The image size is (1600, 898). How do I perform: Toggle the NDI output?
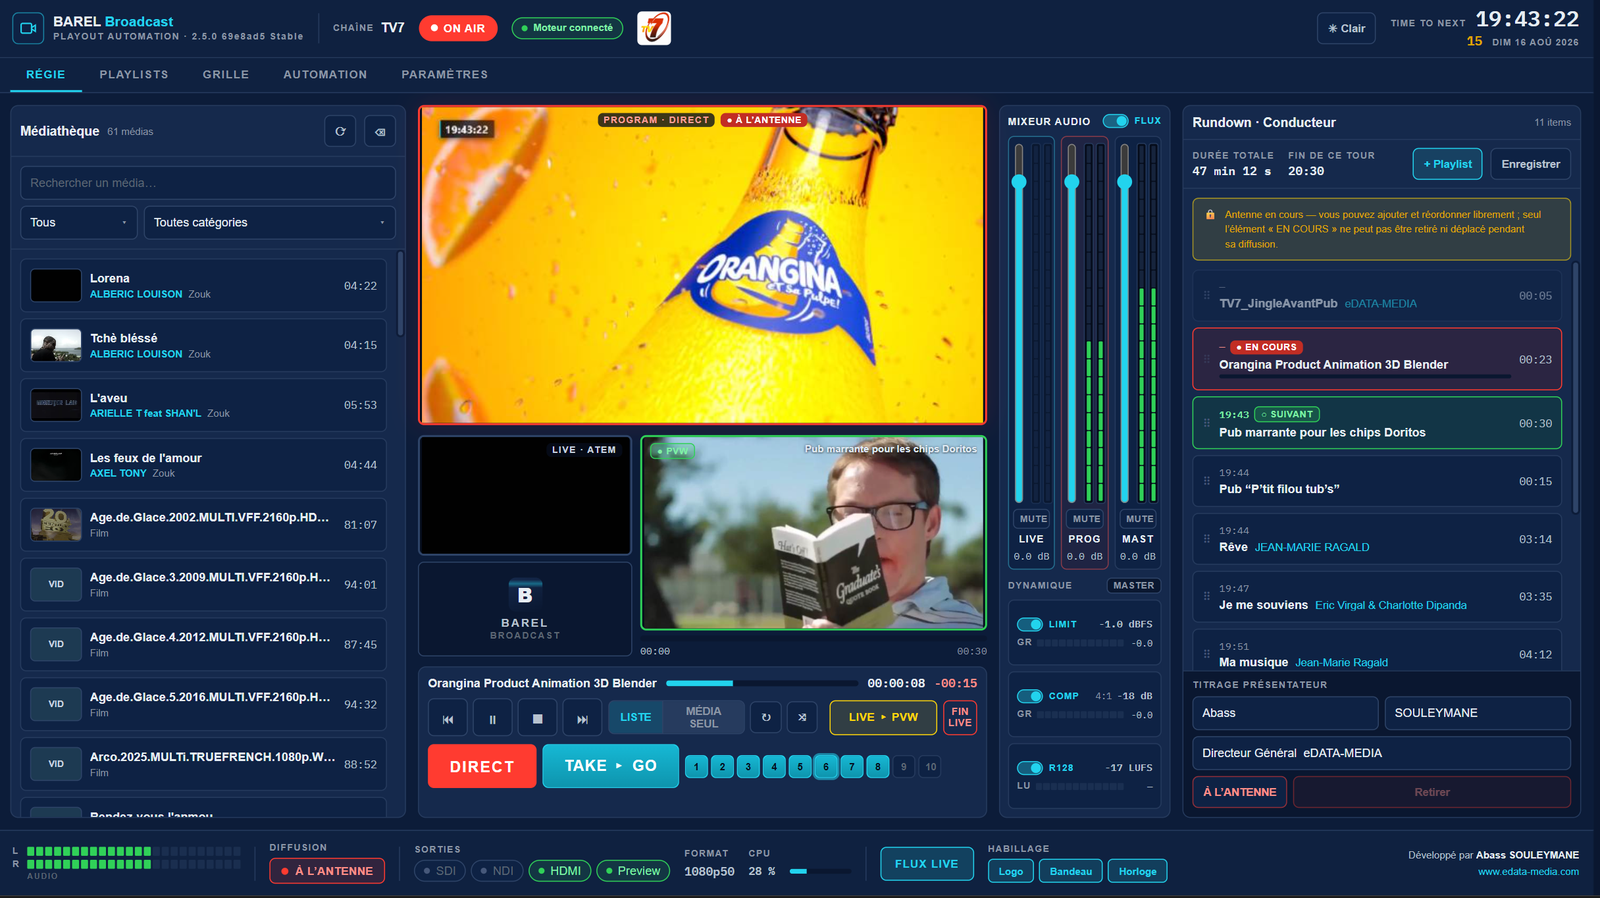click(497, 871)
